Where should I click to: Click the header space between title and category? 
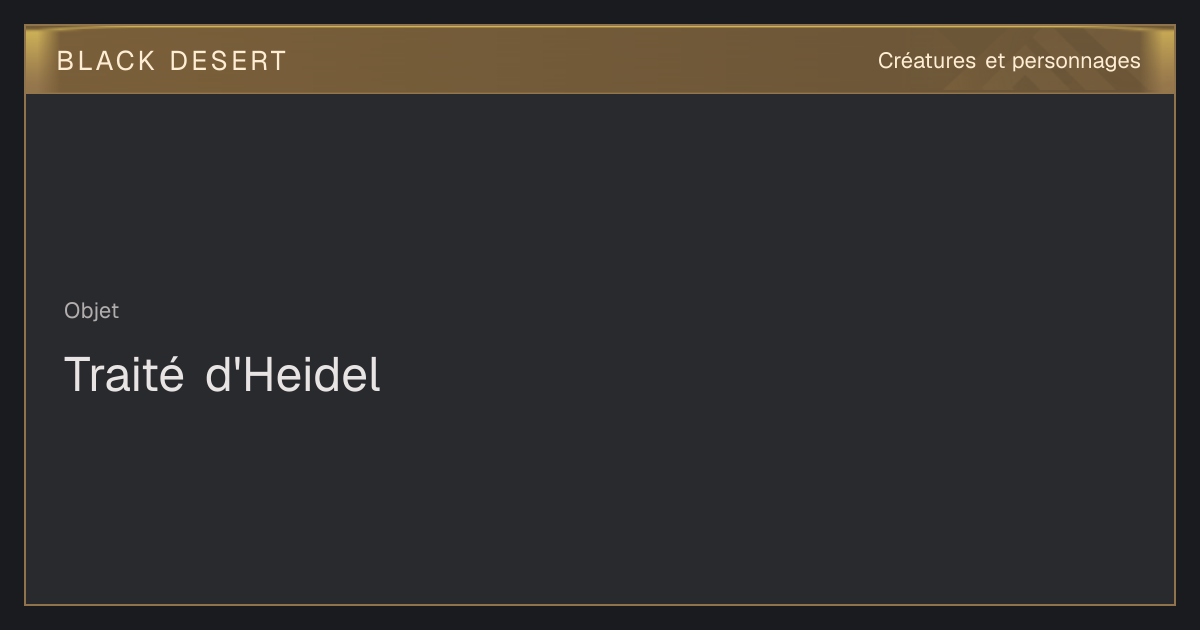pos(580,61)
